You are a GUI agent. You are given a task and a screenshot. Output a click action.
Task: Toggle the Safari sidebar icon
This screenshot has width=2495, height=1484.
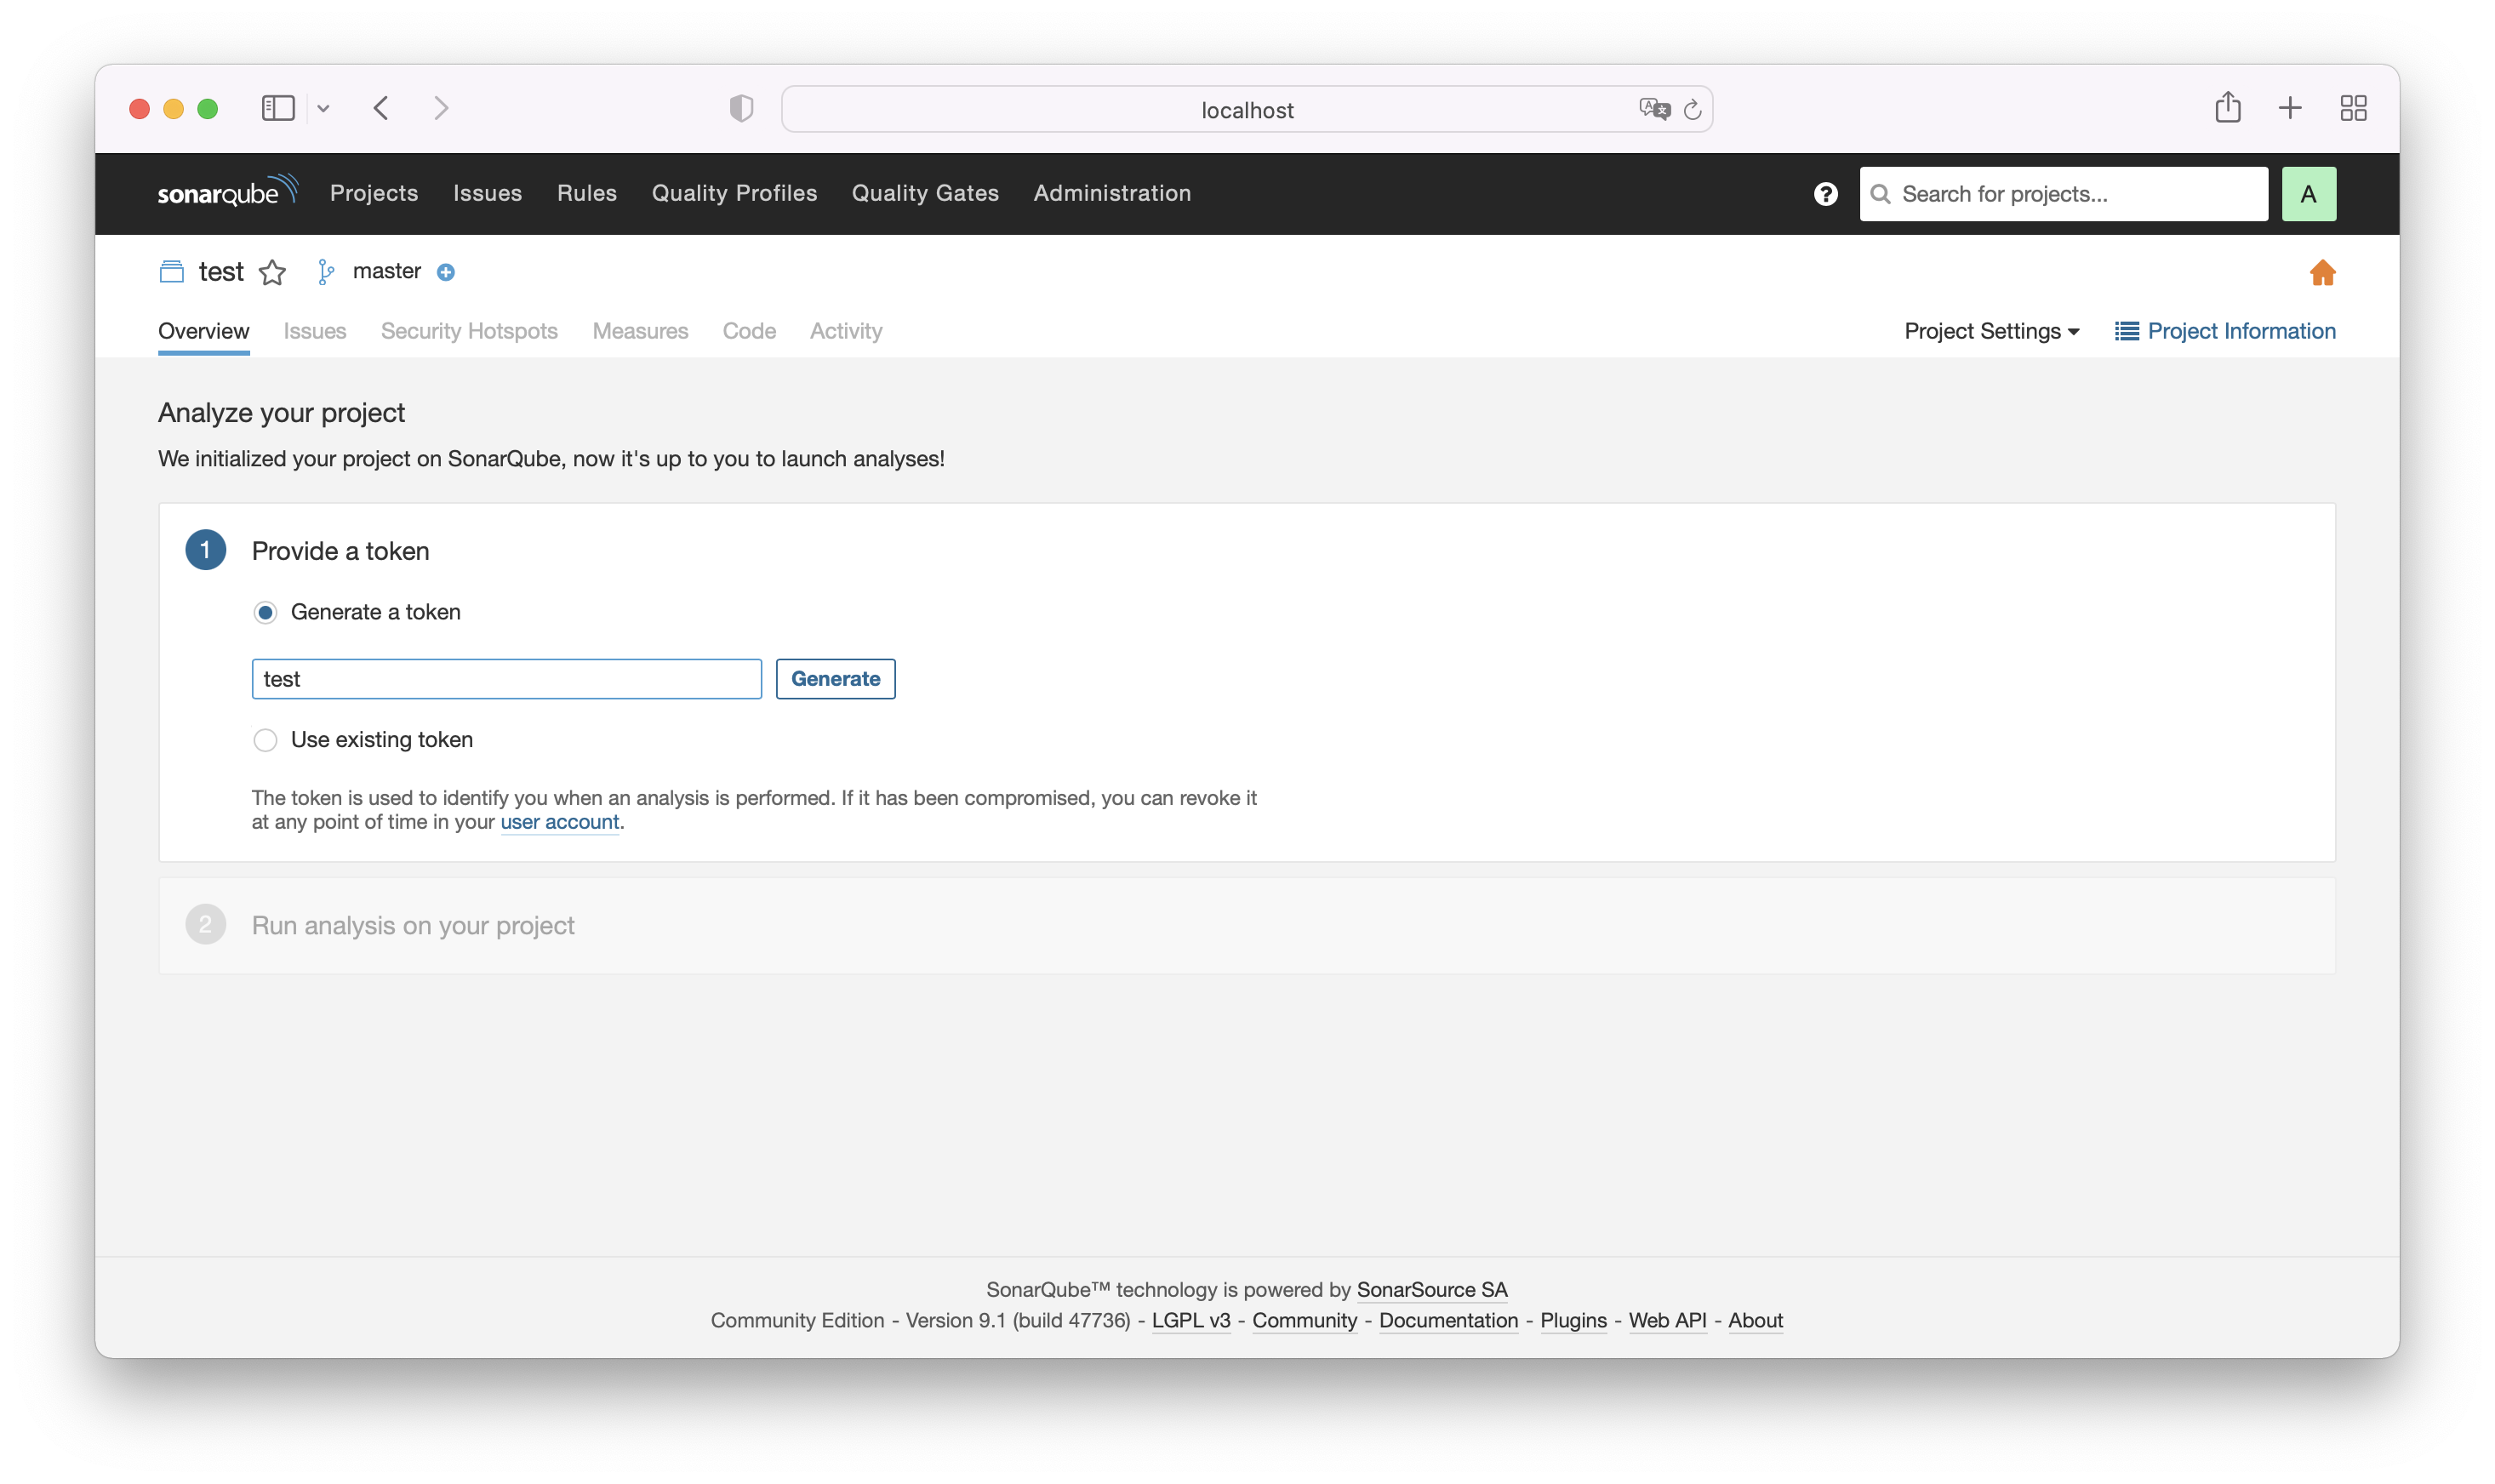[278, 108]
